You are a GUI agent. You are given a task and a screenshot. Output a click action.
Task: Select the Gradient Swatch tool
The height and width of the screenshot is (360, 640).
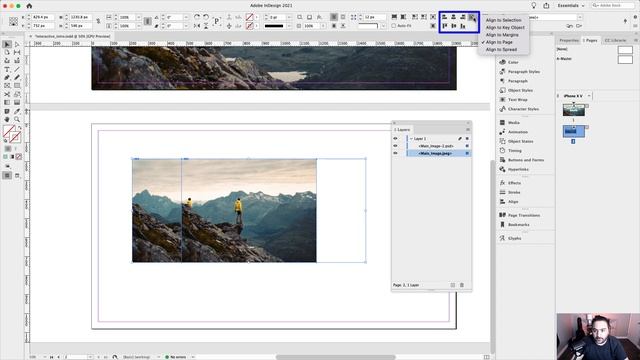pos(7,102)
